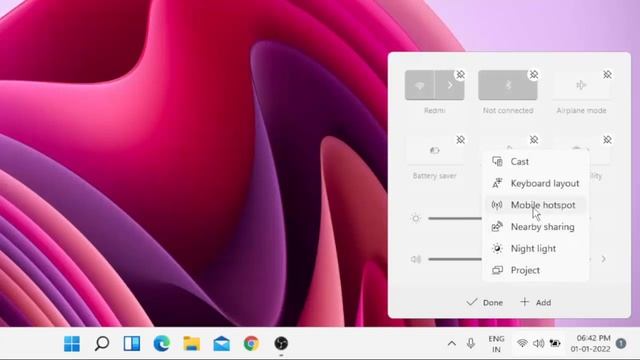Launch Google Chrome from taskbar

(x=251, y=344)
